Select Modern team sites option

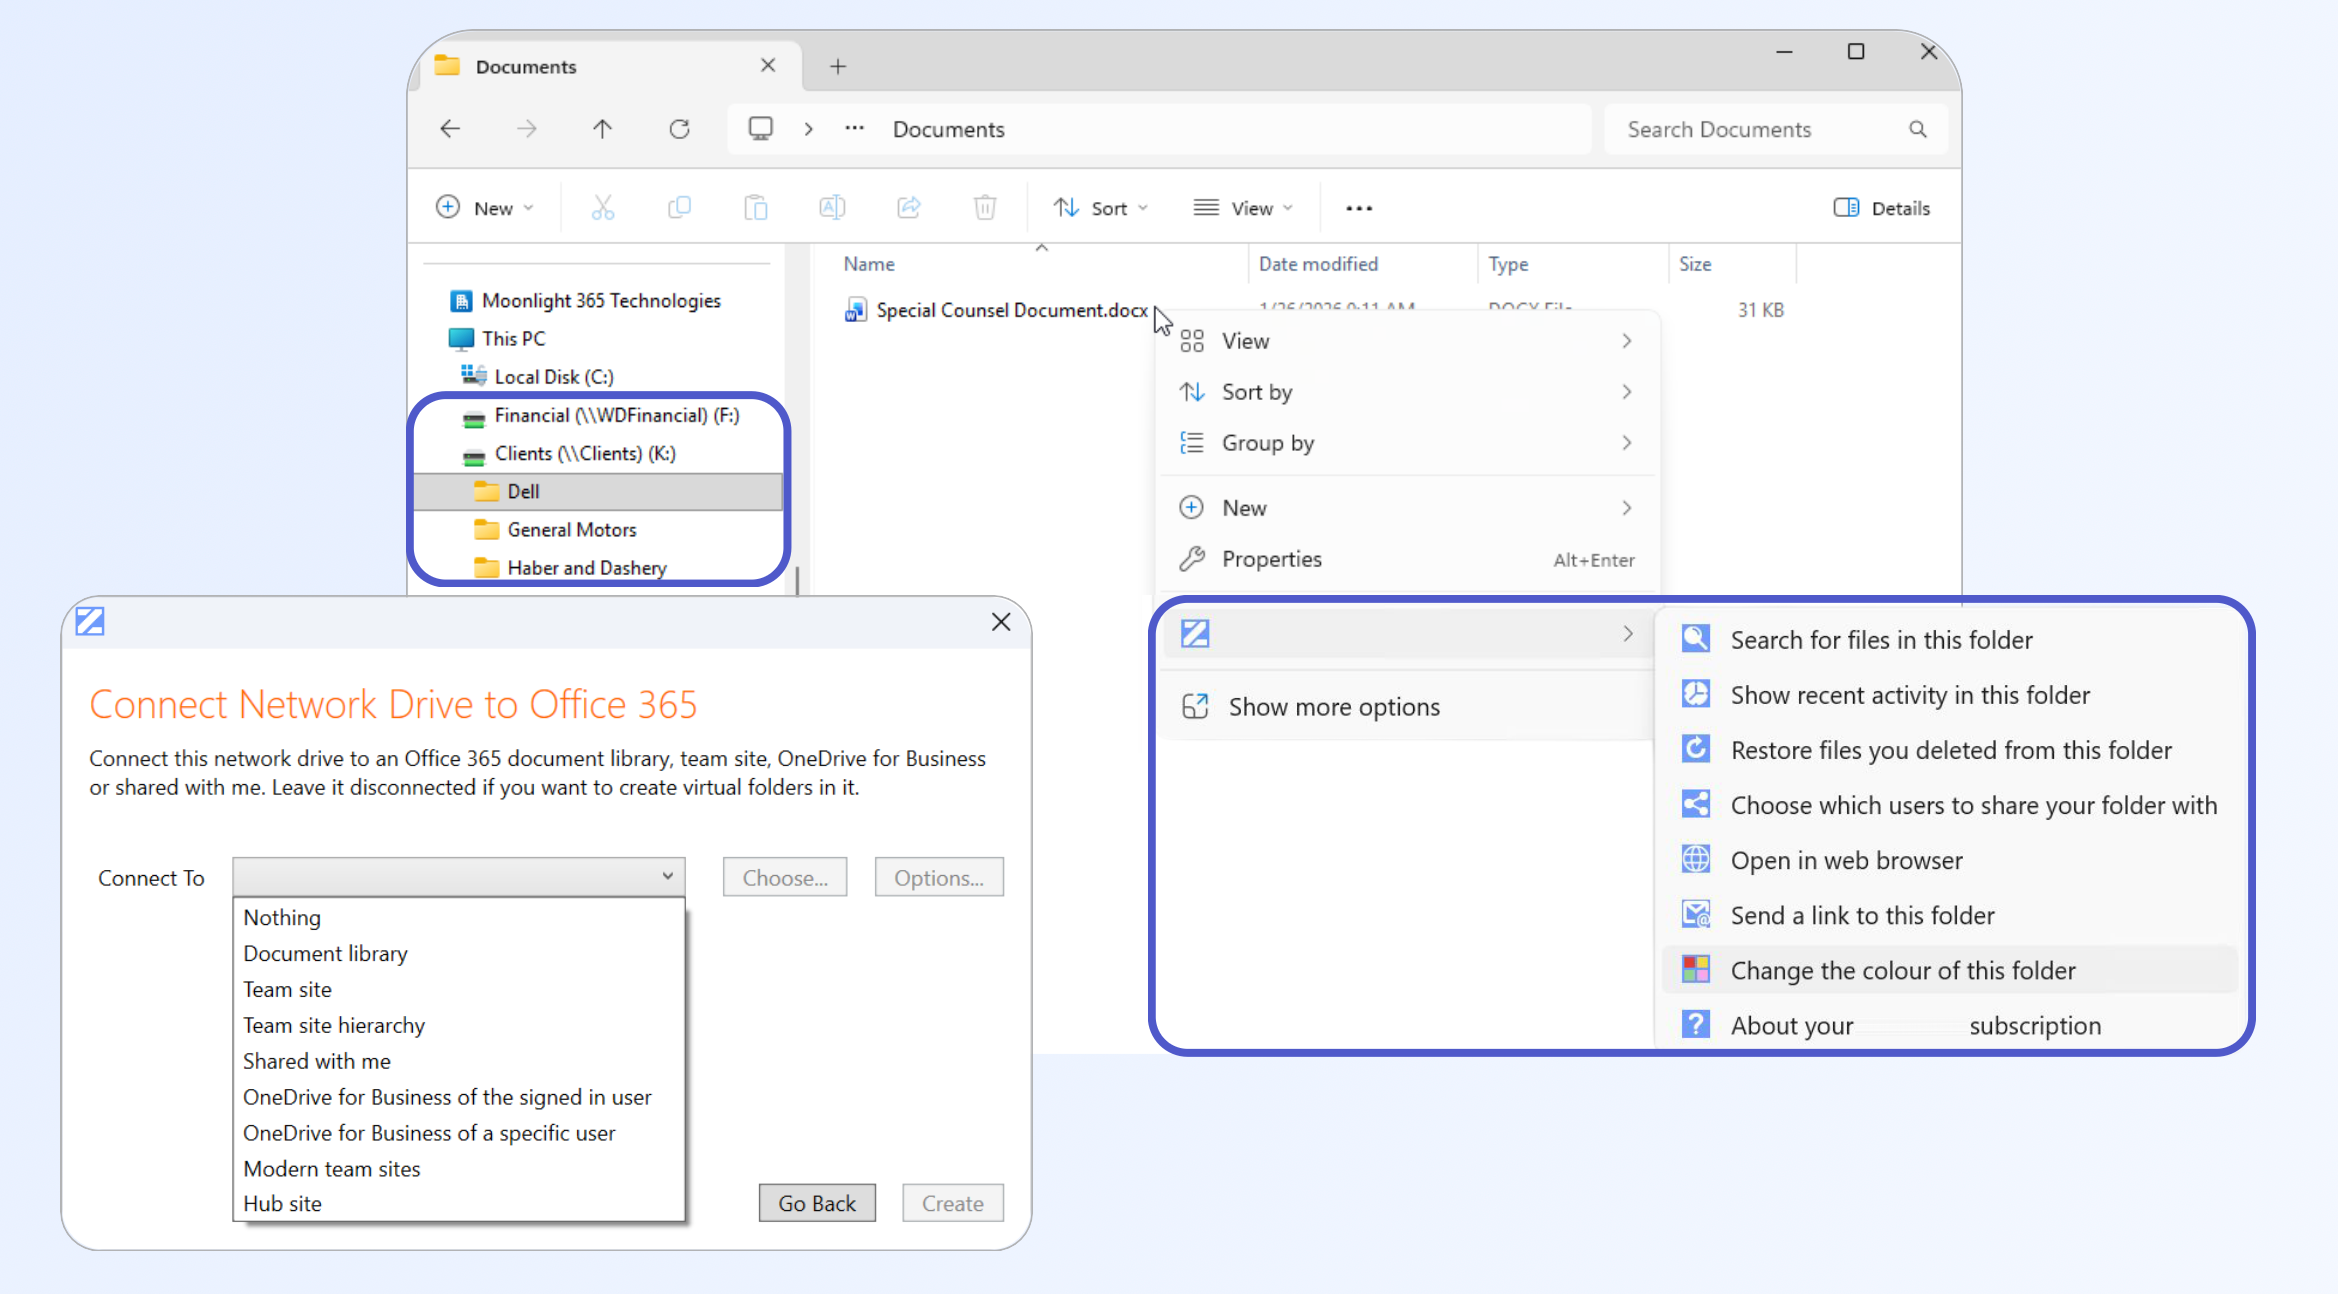(459, 1169)
